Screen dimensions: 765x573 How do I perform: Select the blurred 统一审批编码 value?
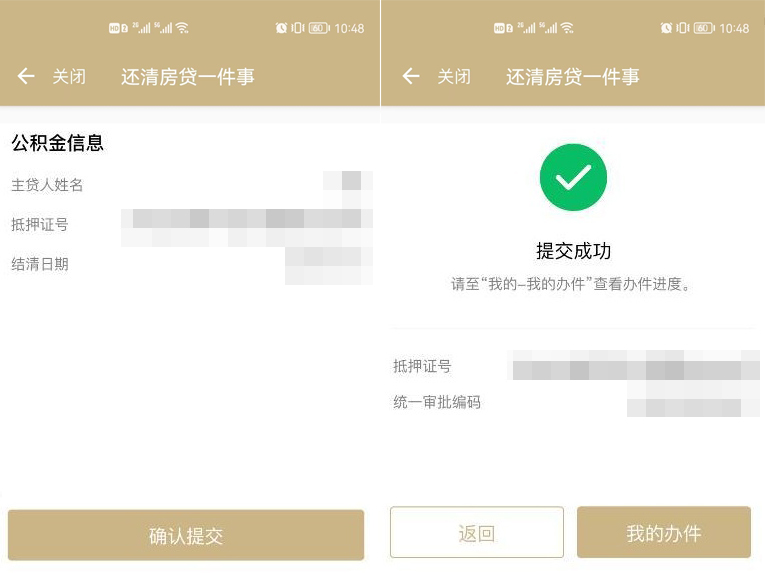[691, 405]
